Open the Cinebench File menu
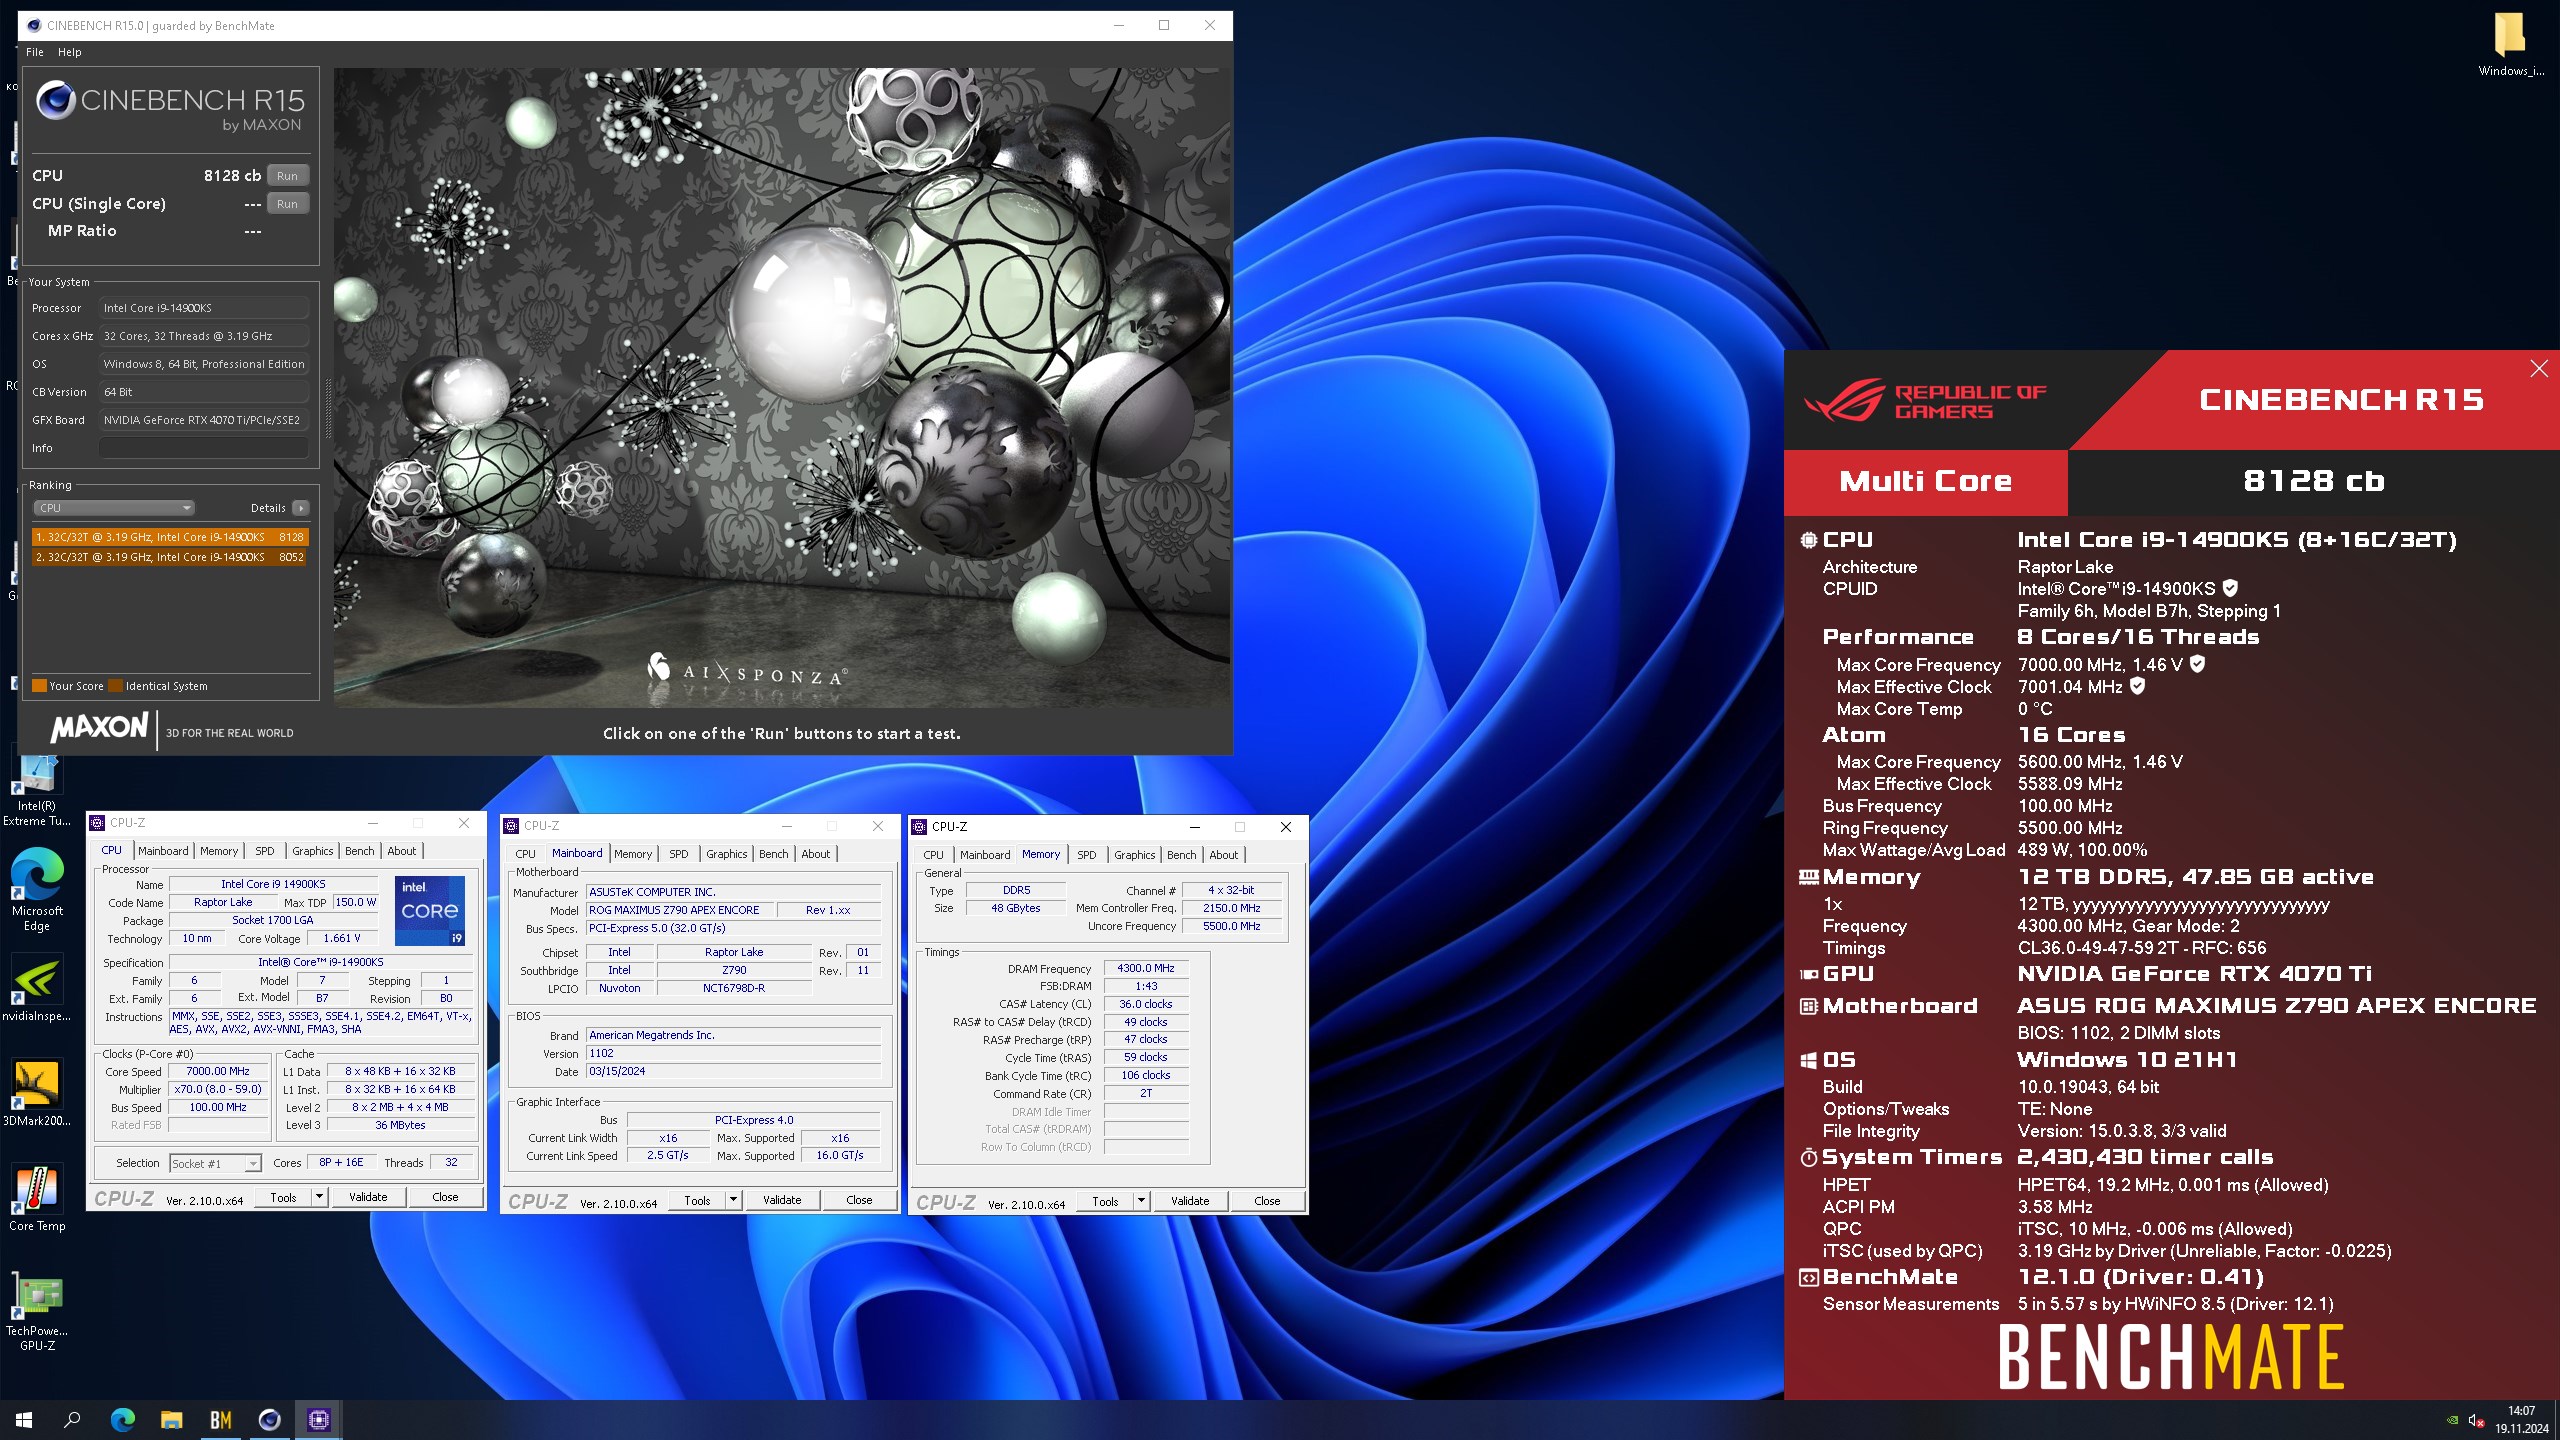Screen dimensions: 2560x1440 (x=35, y=52)
